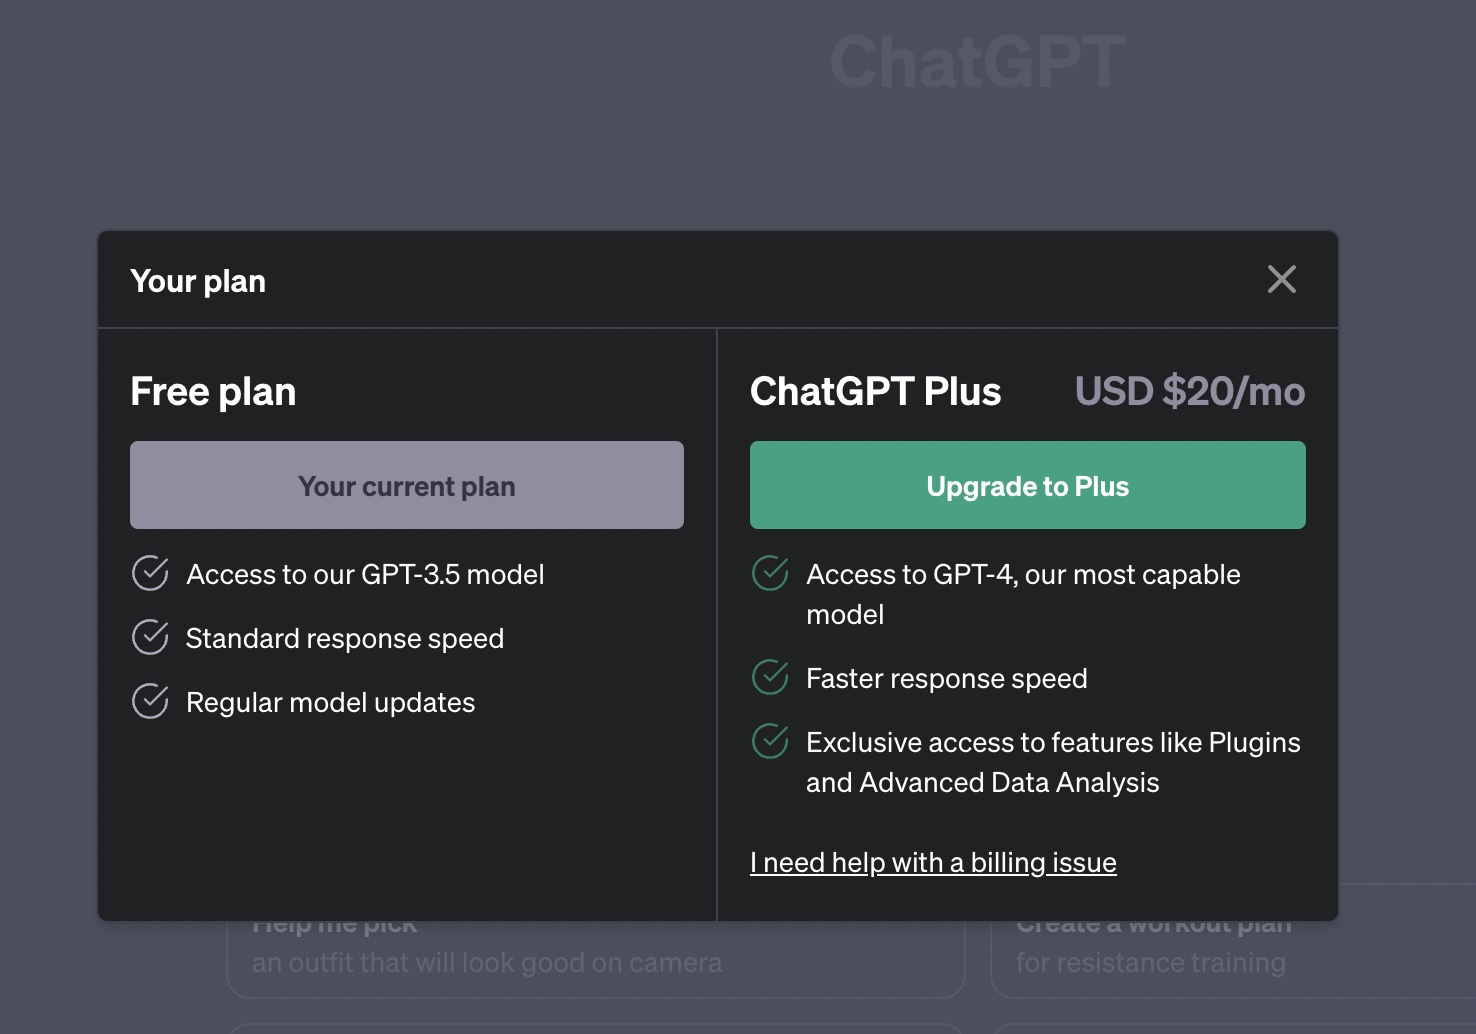Click the ChatGPT Plus heading
The width and height of the screenshot is (1476, 1034).
pos(875,392)
